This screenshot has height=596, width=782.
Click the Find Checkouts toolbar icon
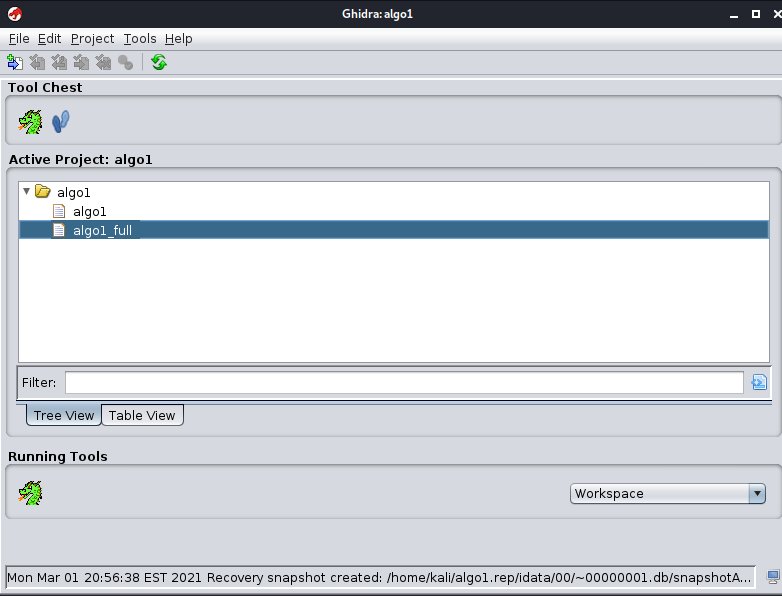(125, 62)
